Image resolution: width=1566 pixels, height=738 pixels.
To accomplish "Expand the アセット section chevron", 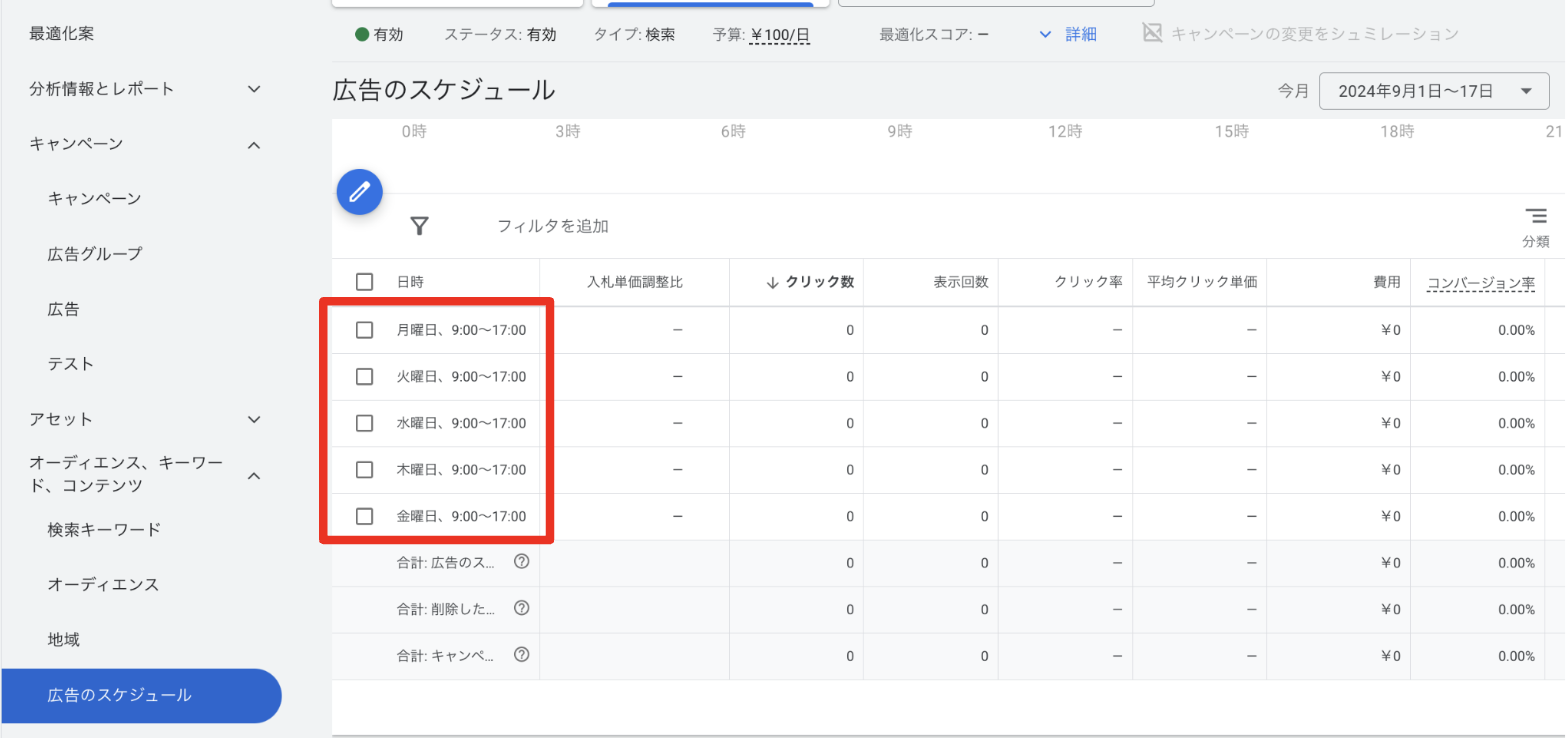I will (254, 419).
